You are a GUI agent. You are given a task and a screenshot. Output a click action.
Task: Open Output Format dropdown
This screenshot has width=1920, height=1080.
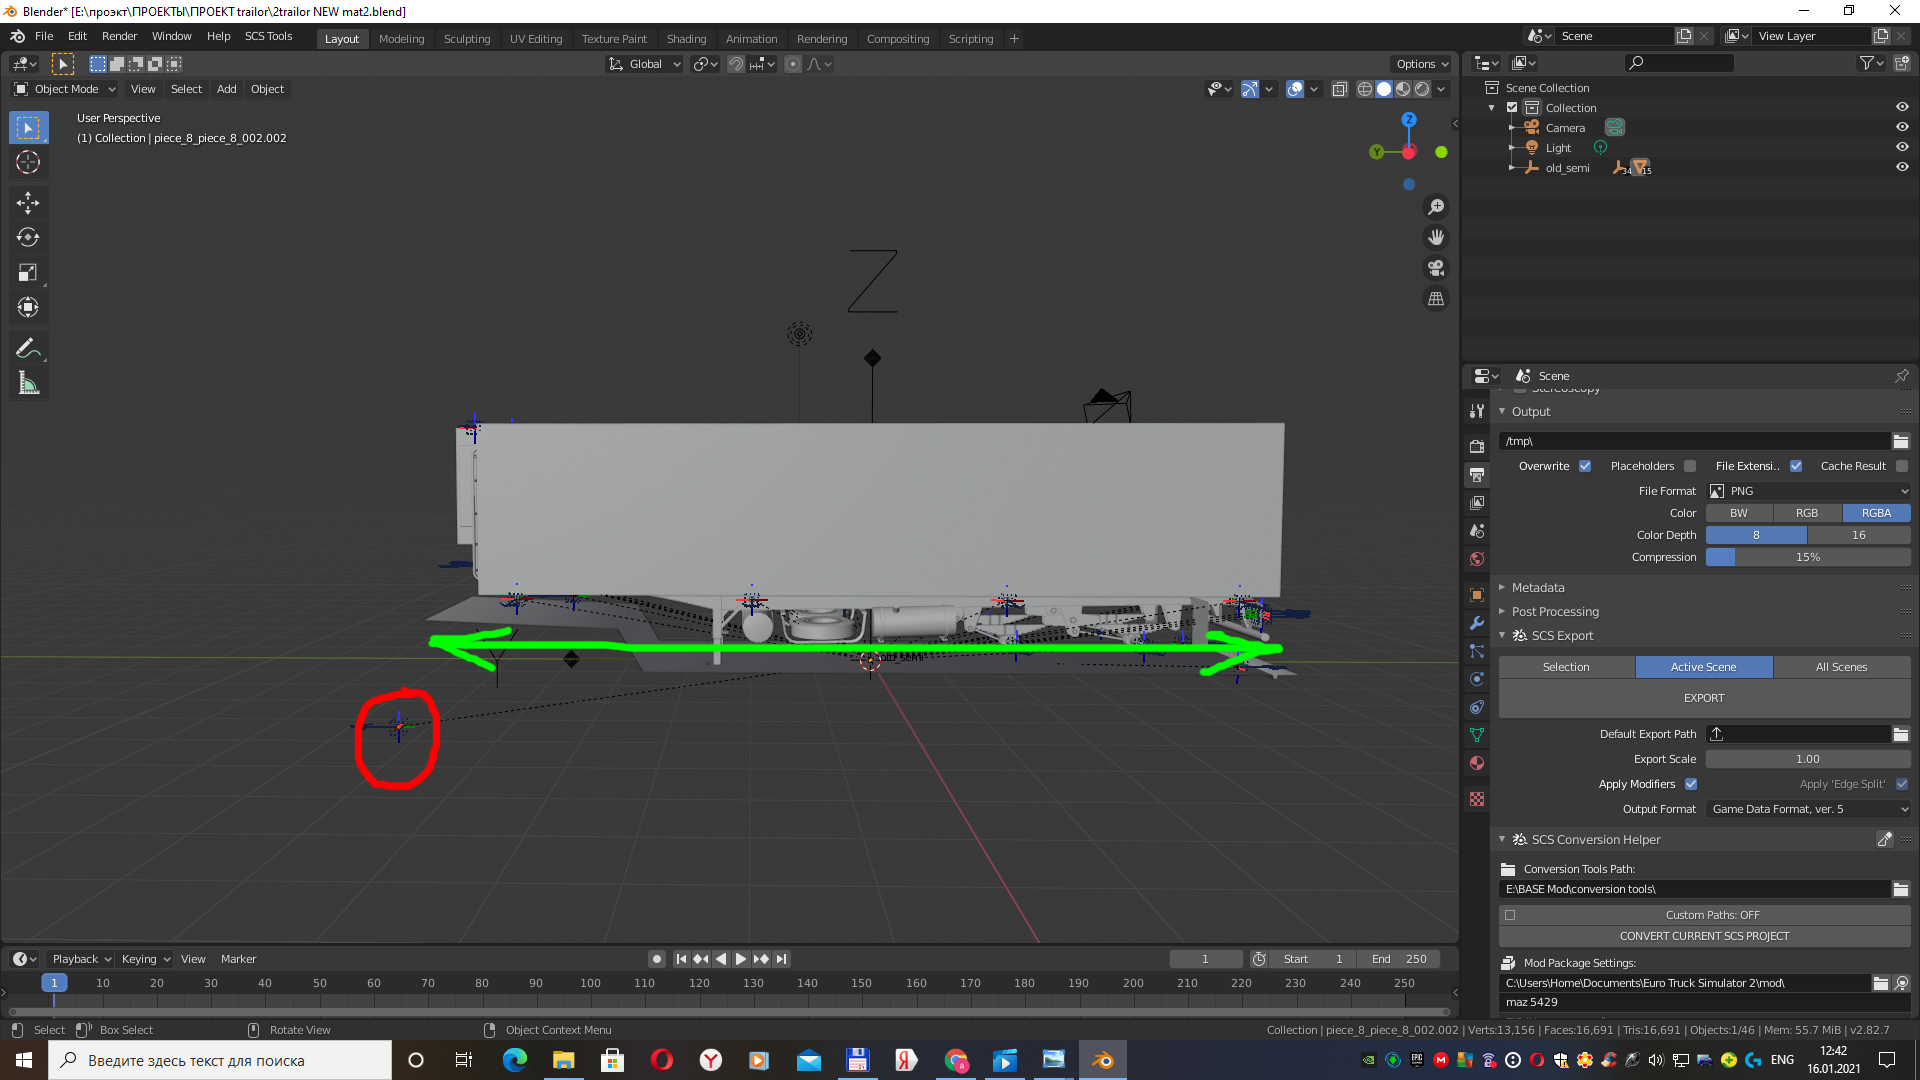point(1808,809)
